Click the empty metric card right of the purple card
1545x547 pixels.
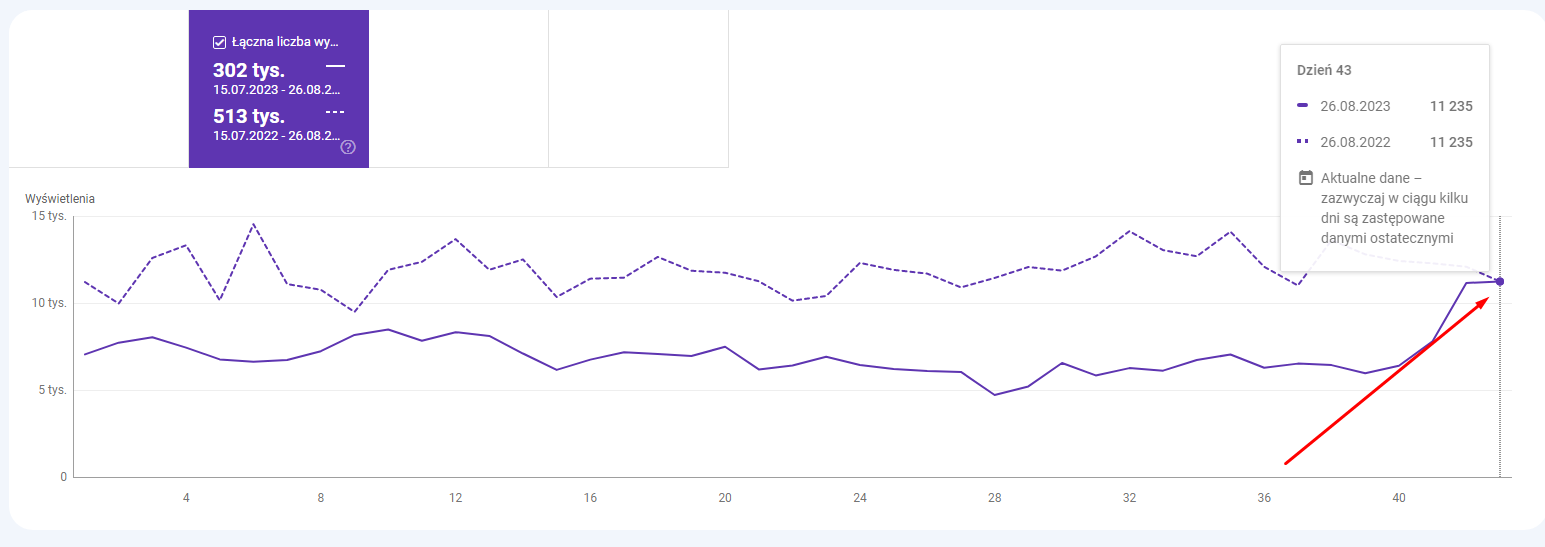pyautogui.click(x=458, y=88)
